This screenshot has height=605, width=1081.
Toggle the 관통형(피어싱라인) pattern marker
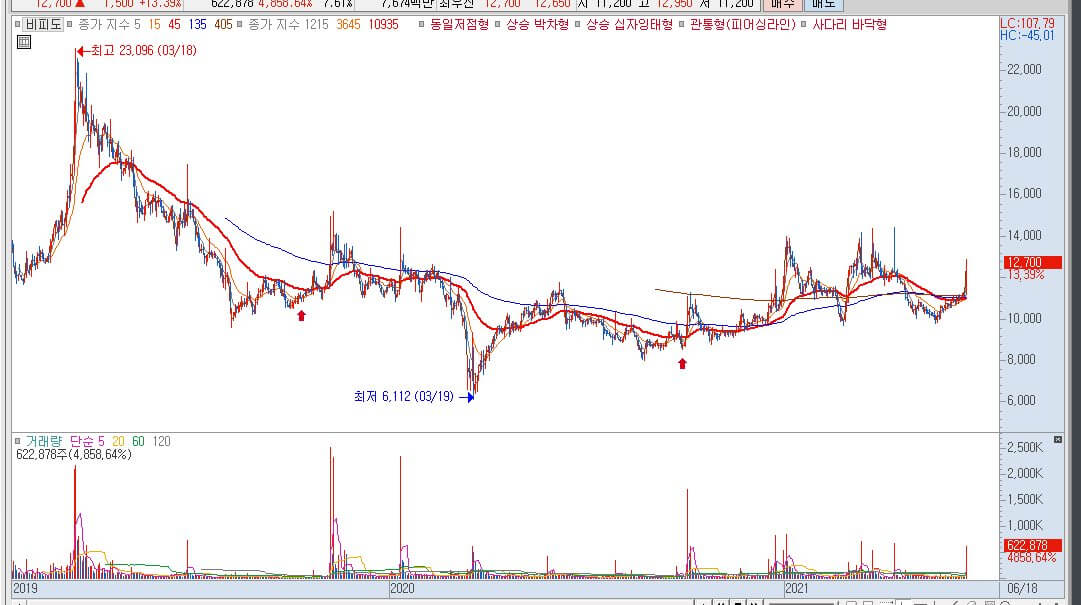click(x=681, y=25)
